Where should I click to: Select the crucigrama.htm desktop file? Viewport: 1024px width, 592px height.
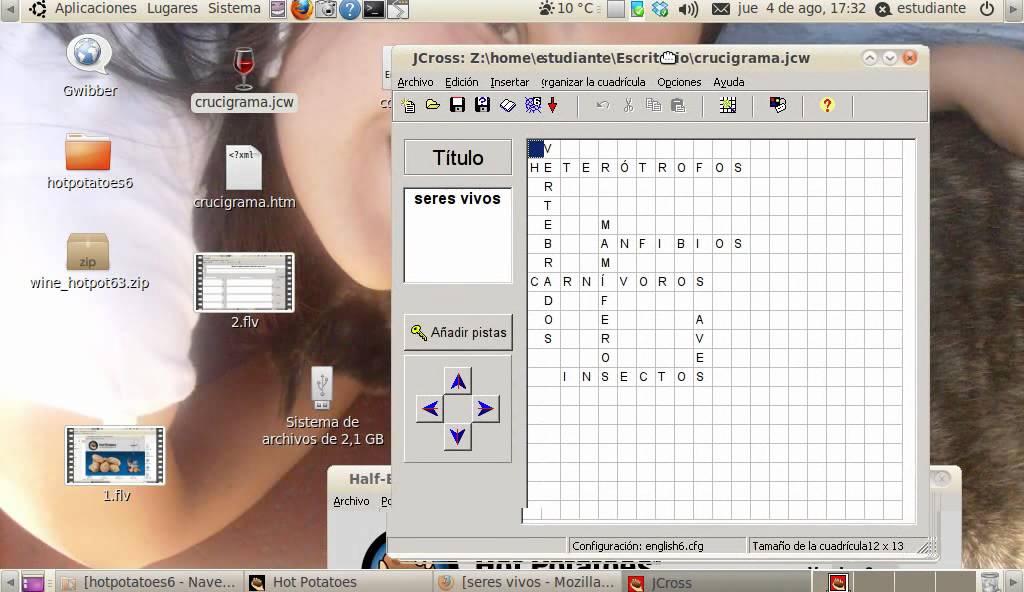[244, 178]
